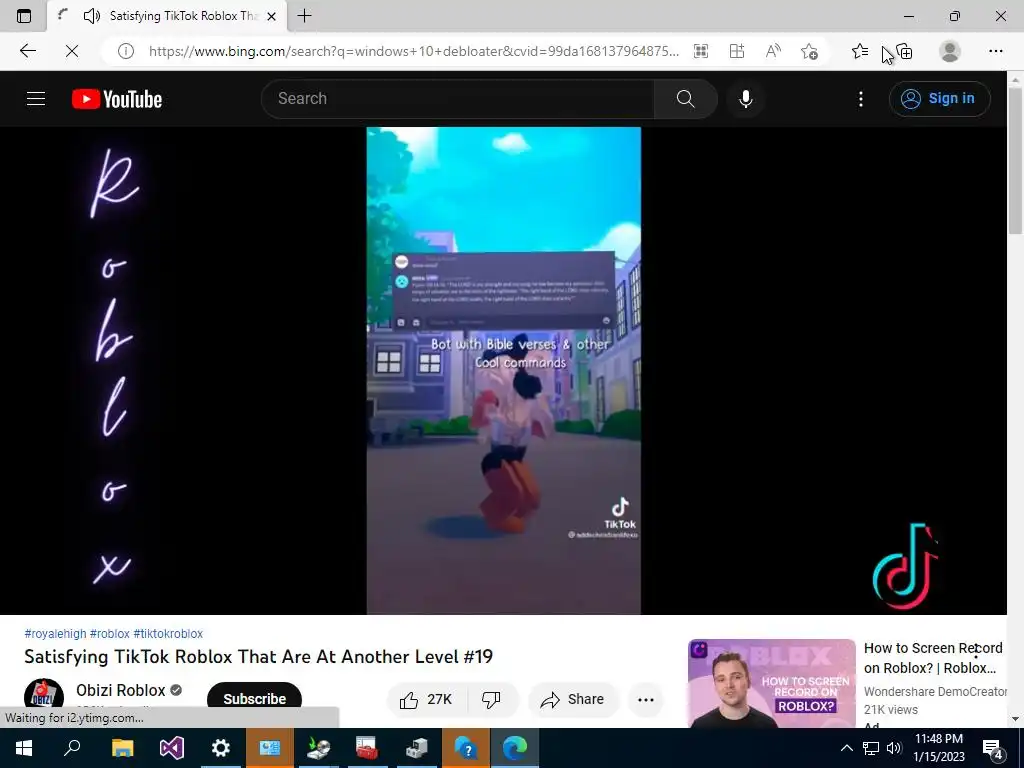Image resolution: width=1024 pixels, height=768 pixels.
Task: Share this video
Action: [573, 699]
